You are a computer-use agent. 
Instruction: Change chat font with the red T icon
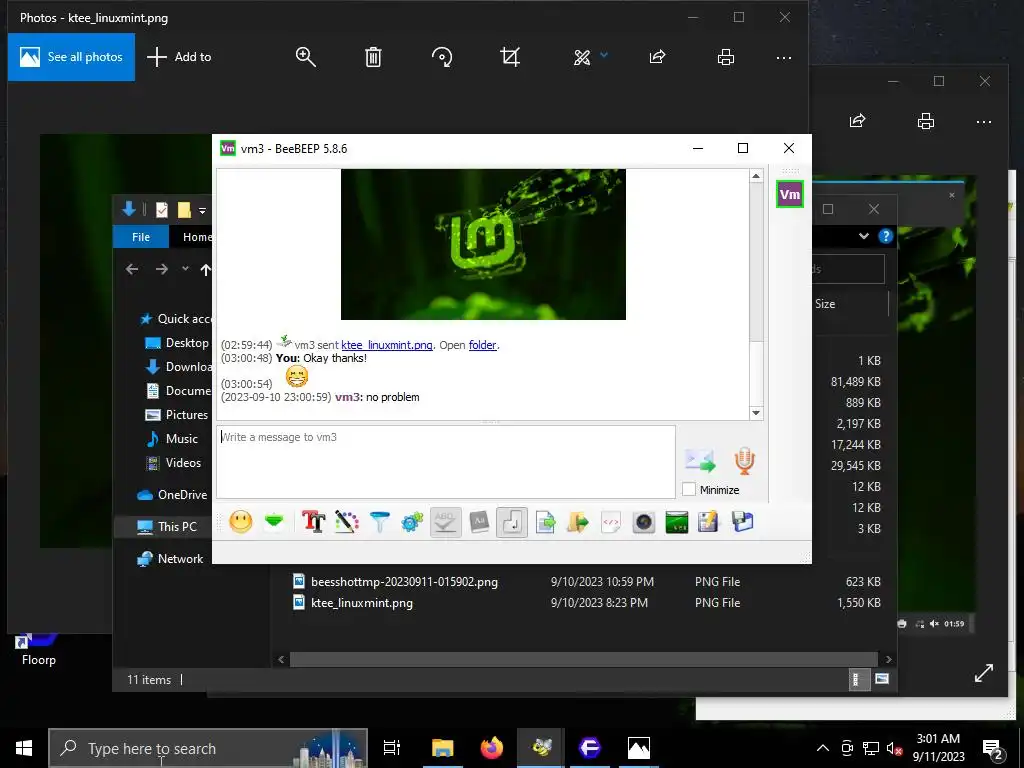coord(313,522)
